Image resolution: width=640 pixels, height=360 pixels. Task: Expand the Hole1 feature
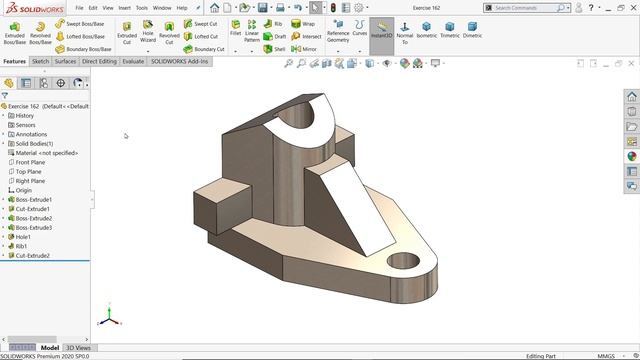click(4, 237)
